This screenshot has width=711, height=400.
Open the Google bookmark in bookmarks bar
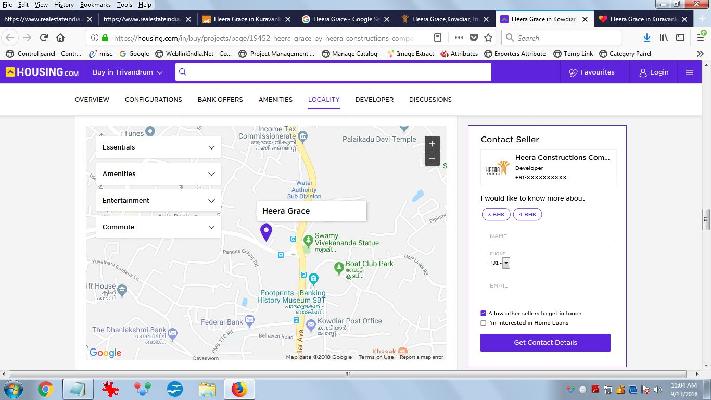pyautogui.click(x=134, y=54)
